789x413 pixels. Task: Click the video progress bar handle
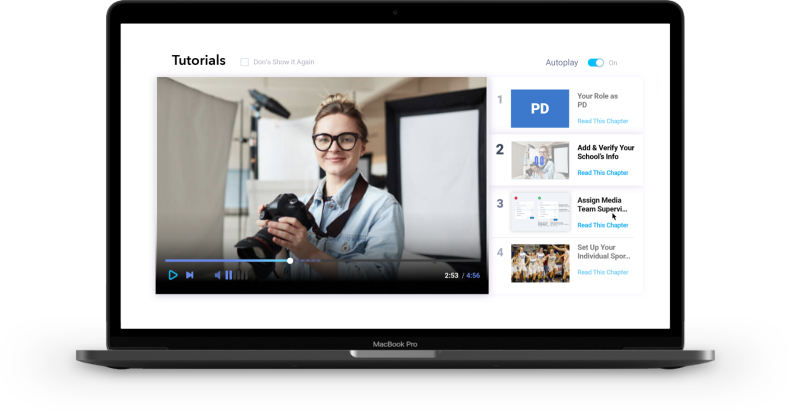pyautogui.click(x=290, y=260)
